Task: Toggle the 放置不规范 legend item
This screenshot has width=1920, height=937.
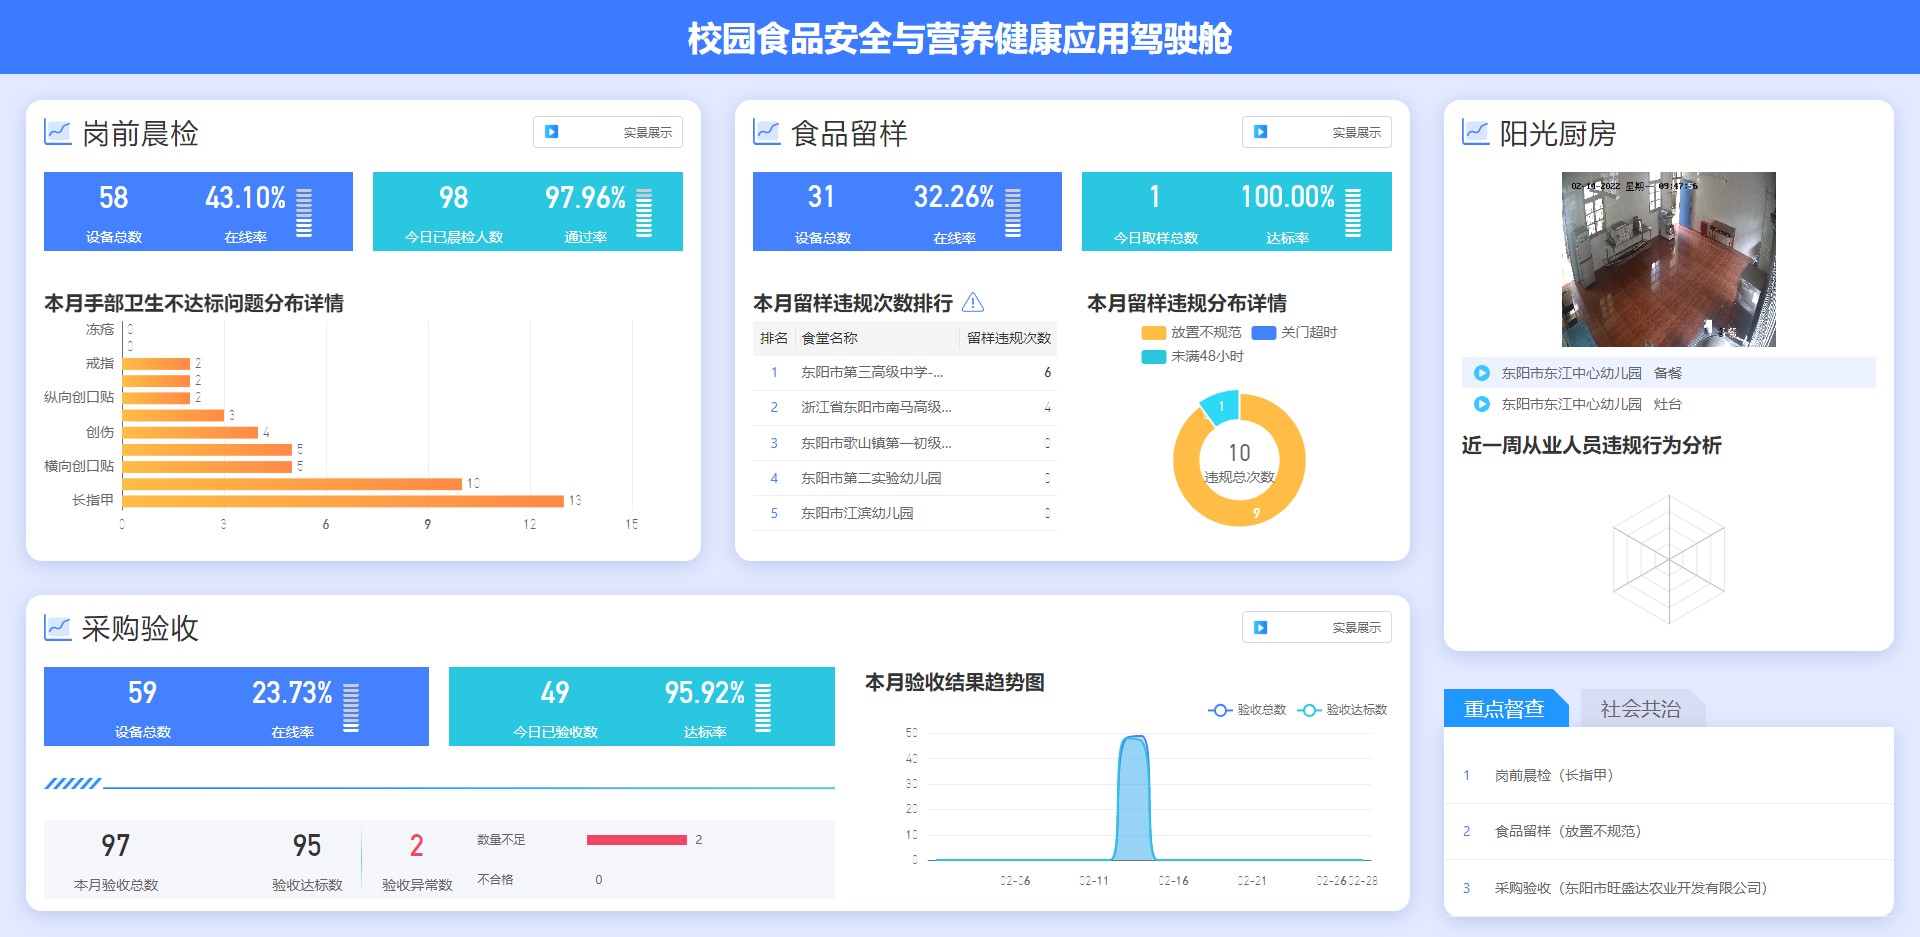Action: pos(1191,332)
